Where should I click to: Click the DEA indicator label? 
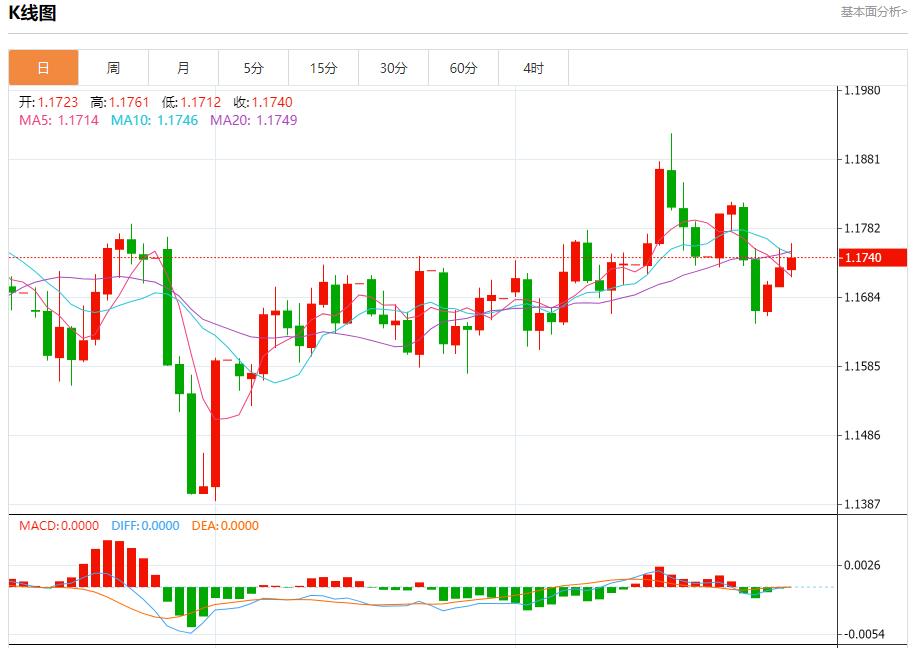pyautogui.click(x=226, y=526)
